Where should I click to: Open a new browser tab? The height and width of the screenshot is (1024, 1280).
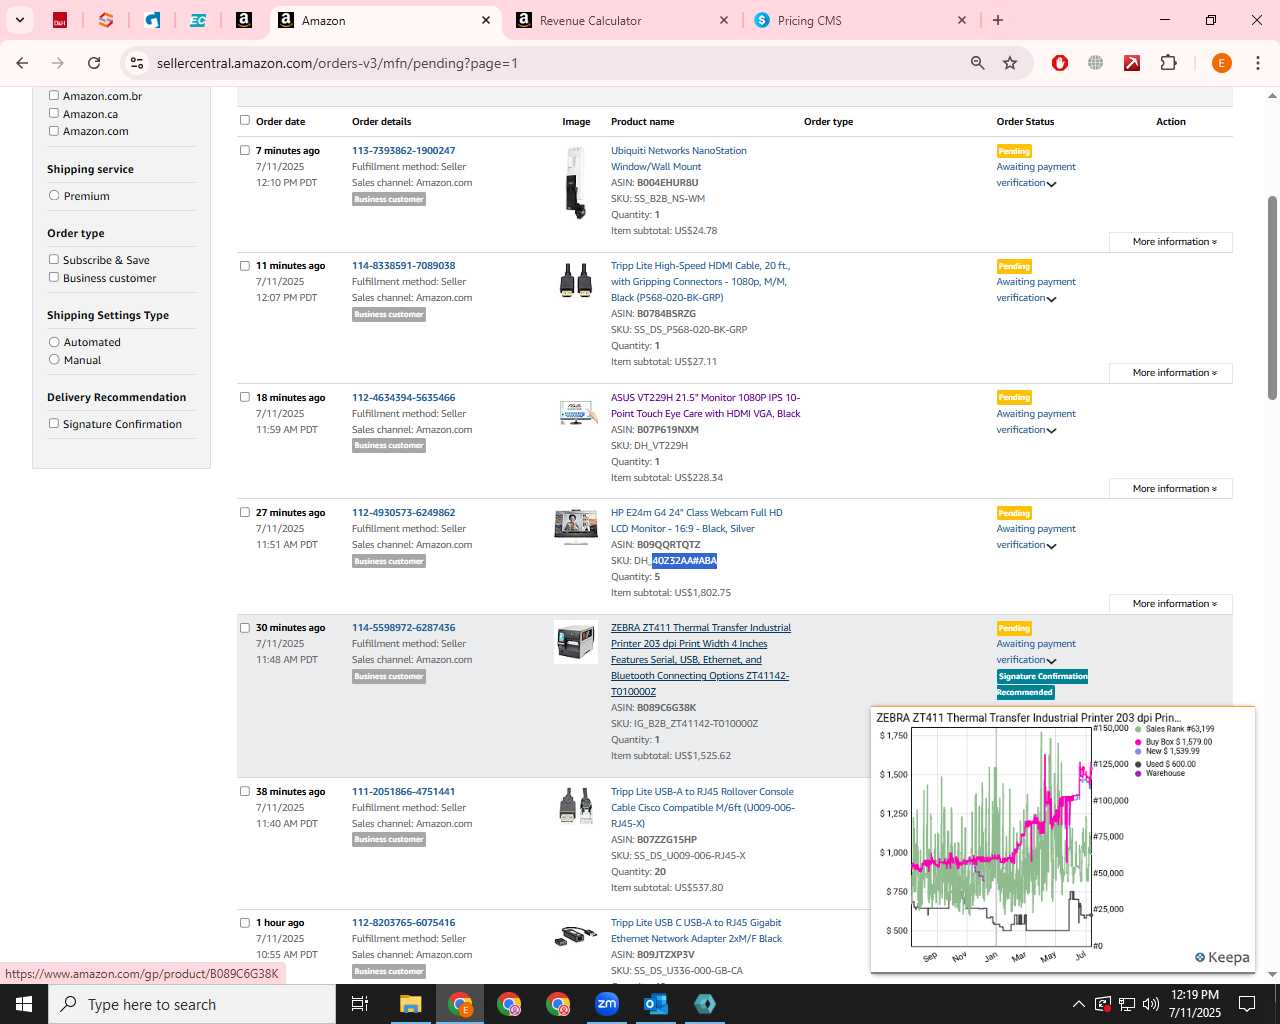(x=998, y=20)
